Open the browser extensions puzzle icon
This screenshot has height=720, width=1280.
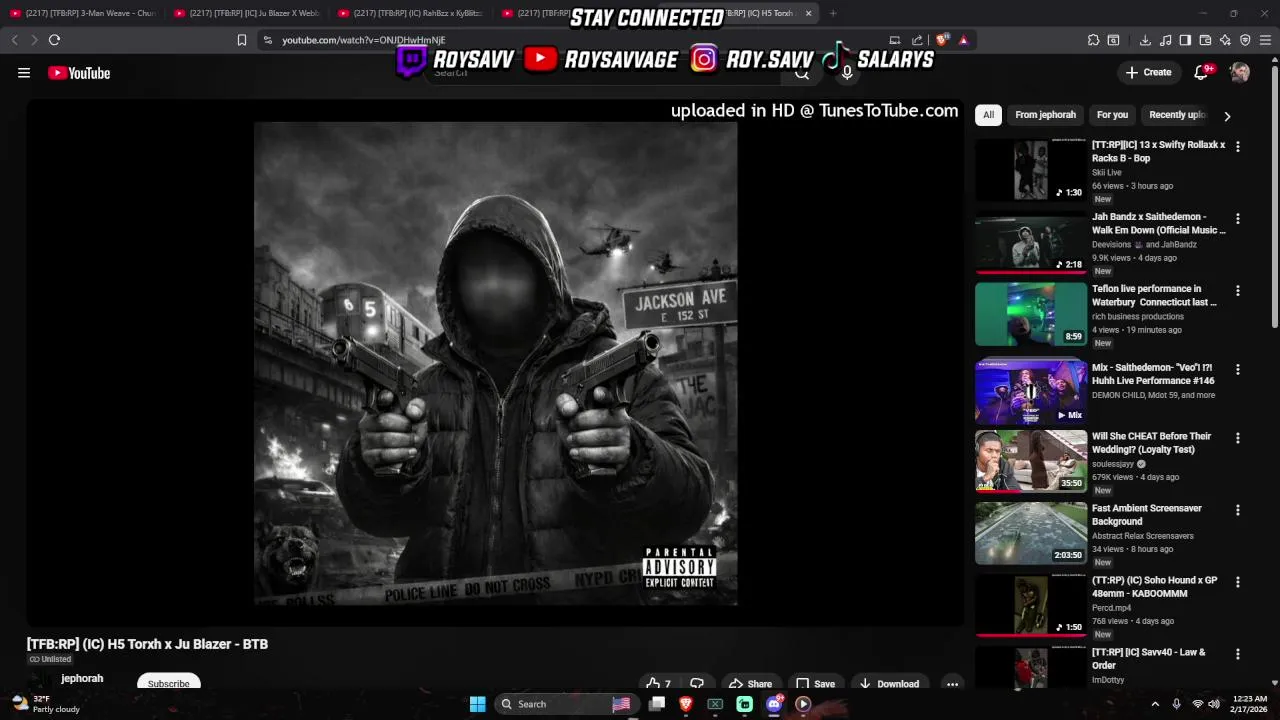click(x=1093, y=40)
